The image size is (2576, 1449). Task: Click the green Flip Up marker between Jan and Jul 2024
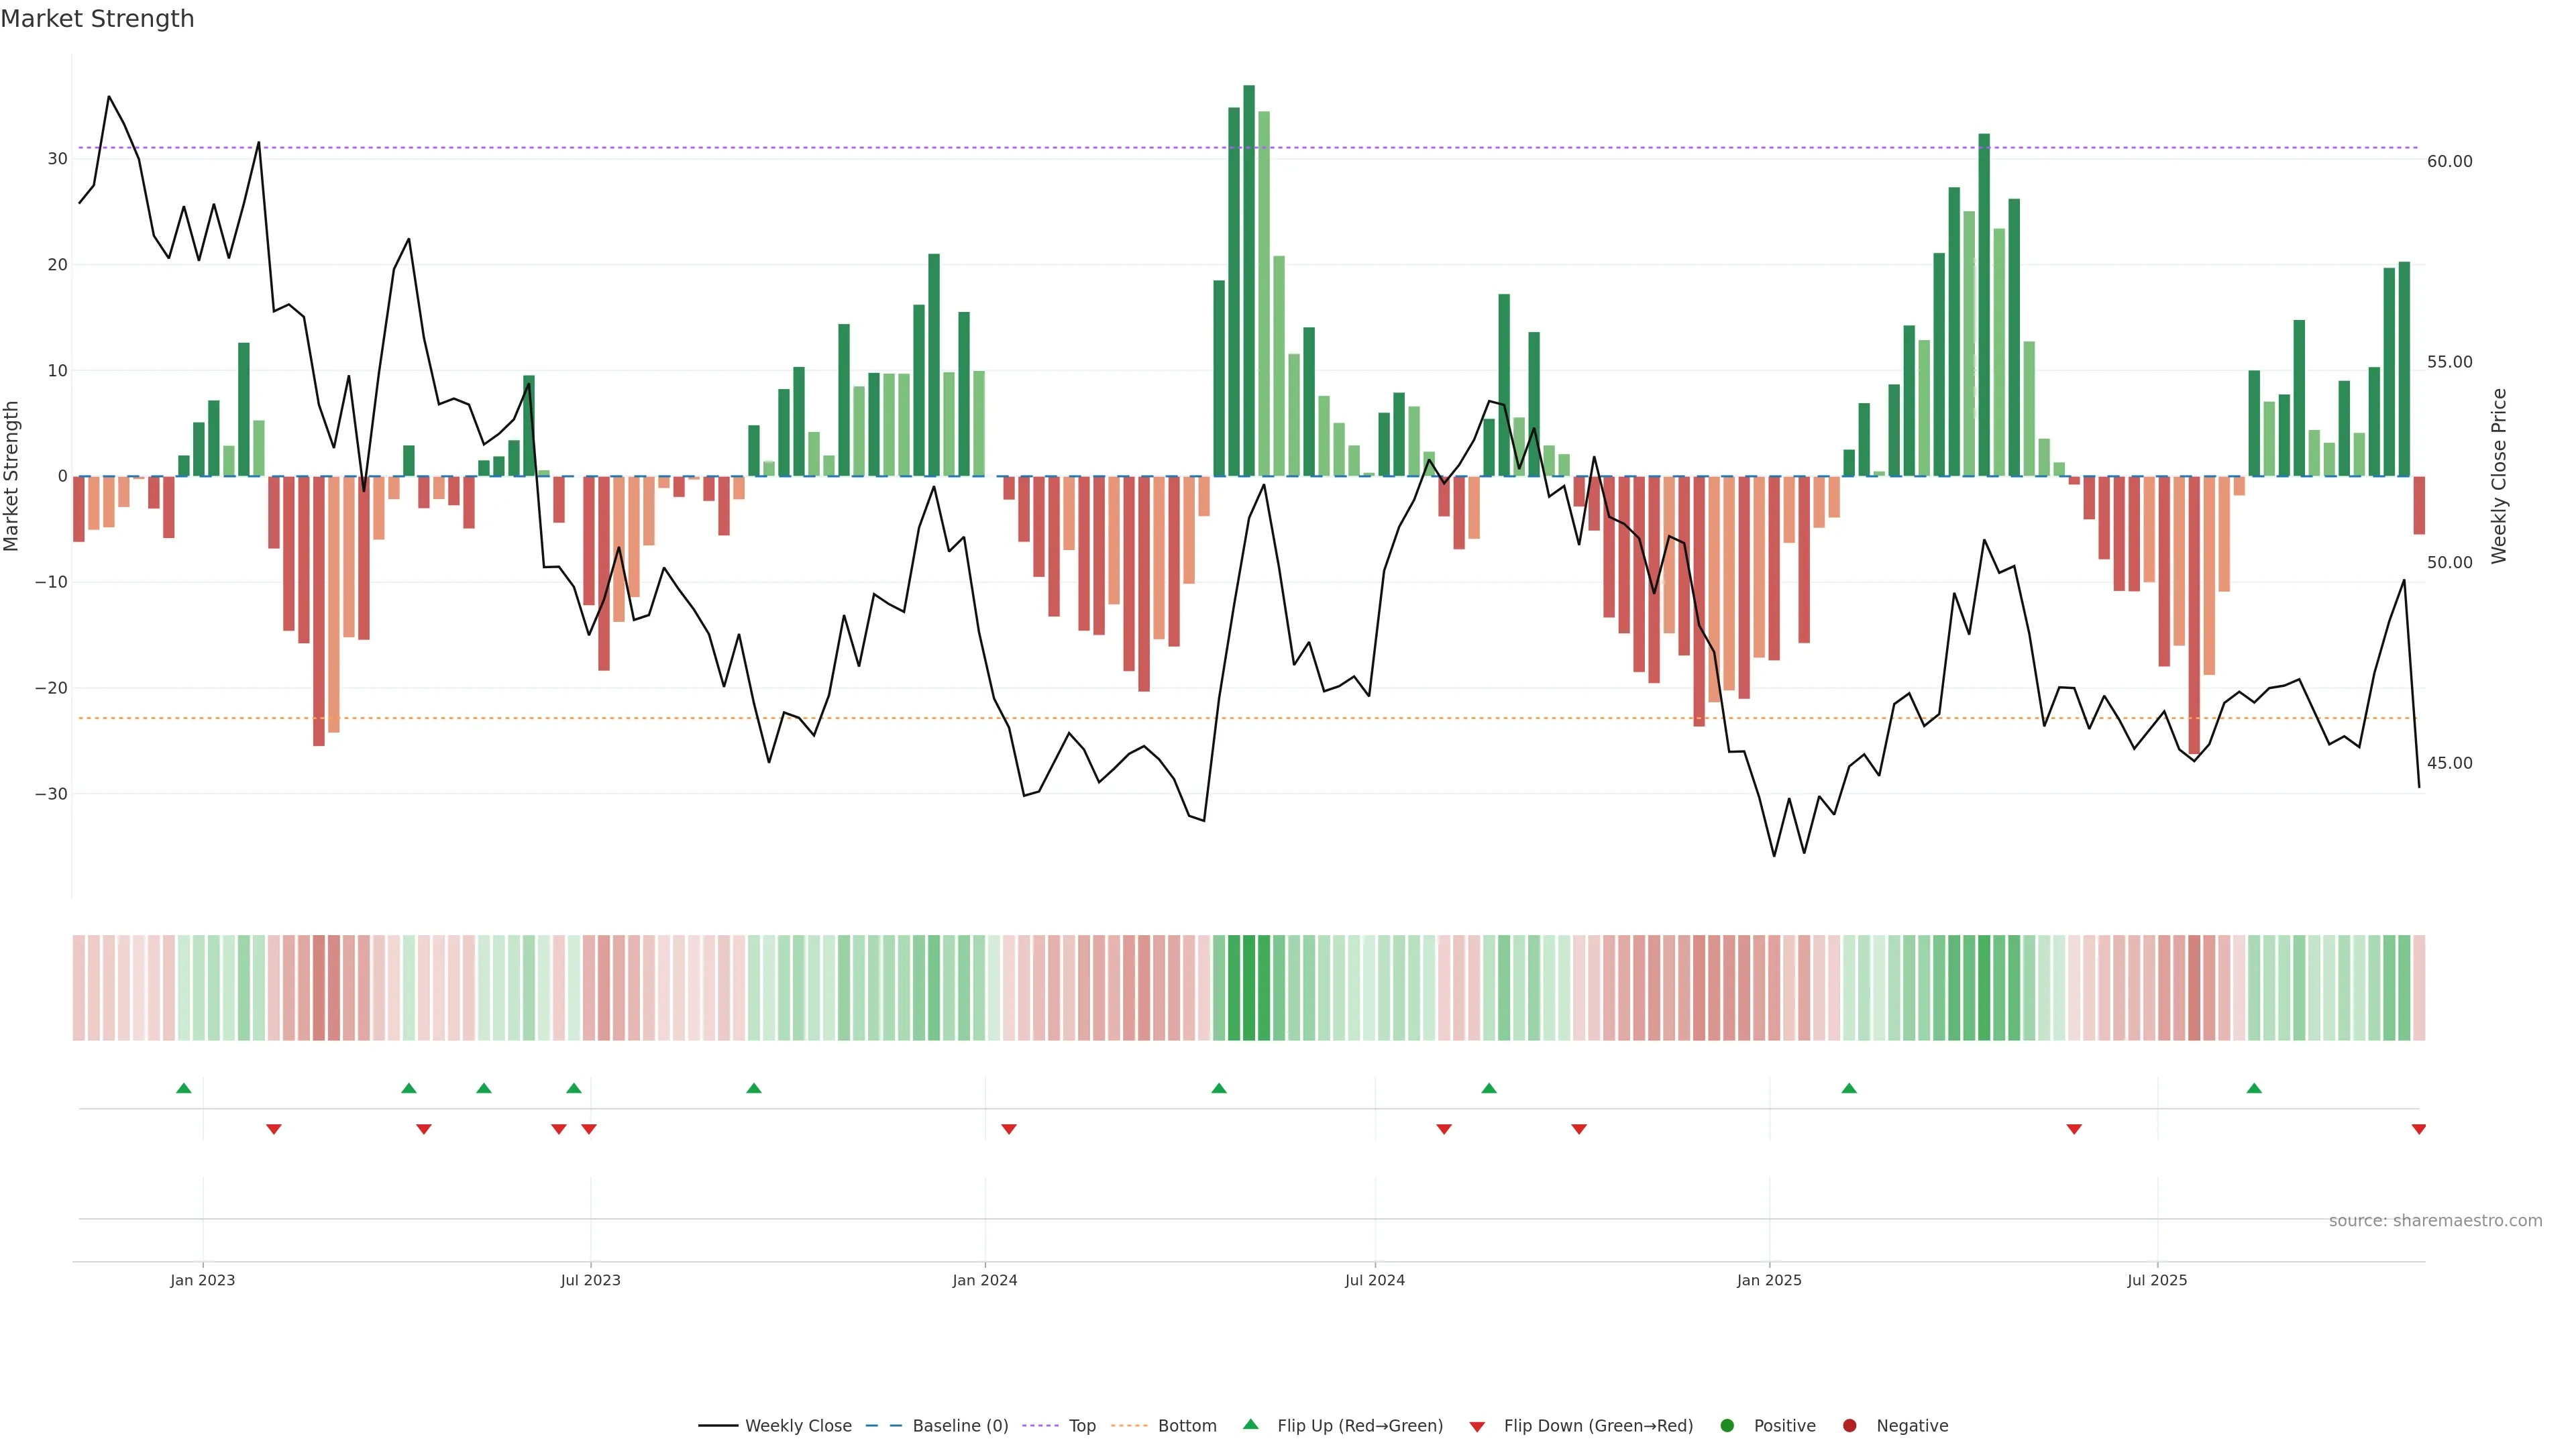tap(1219, 1088)
